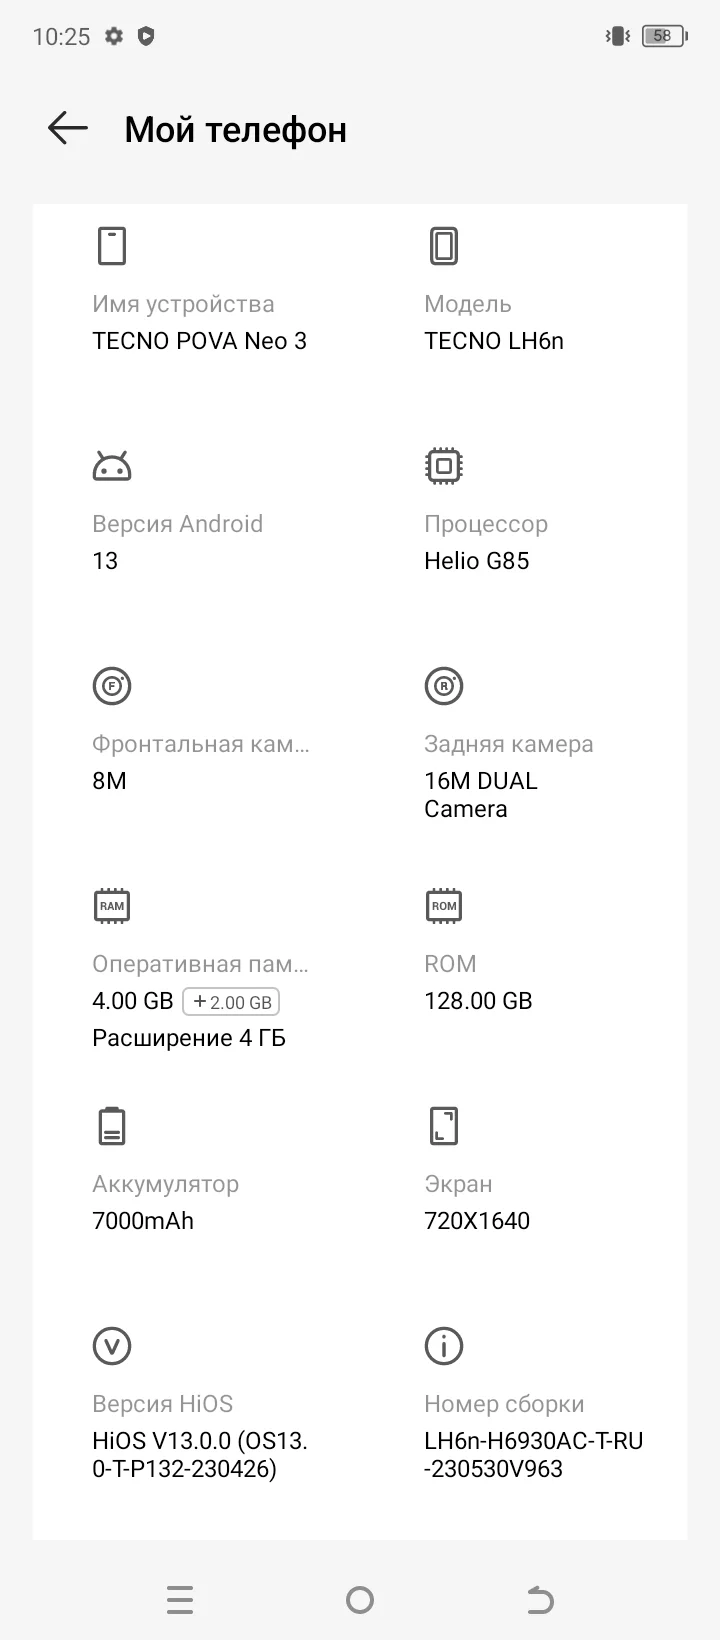Open device name TECNO POVA Neo 3
The image size is (720, 1640).
[199, 341]
